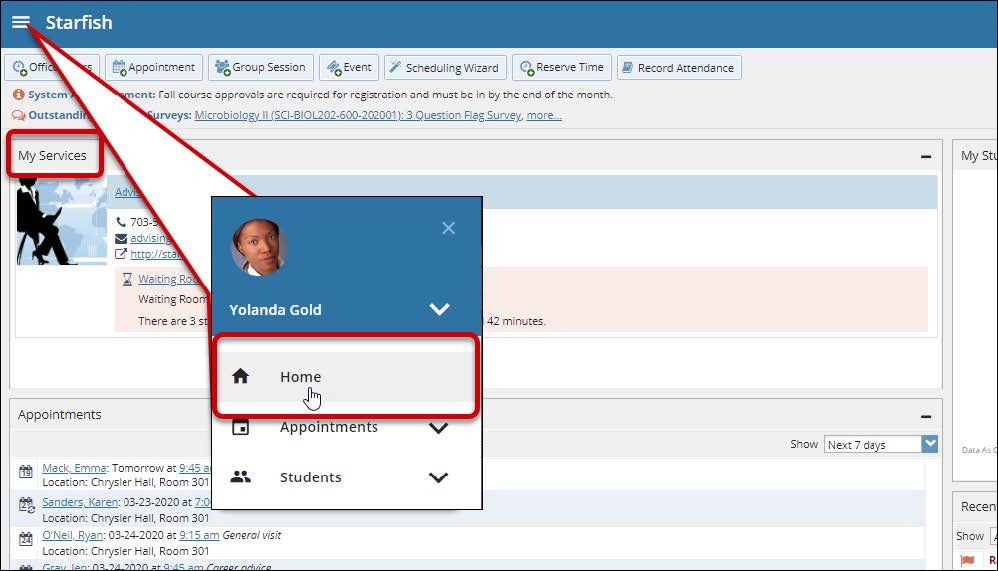Click the Record Attendance button
The image size is (998, 571).
[678, 68]
